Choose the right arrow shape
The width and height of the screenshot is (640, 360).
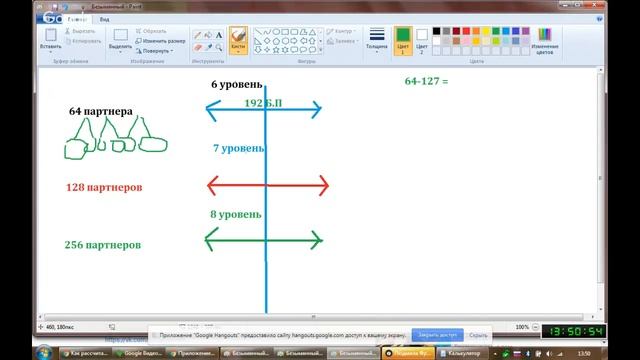(294, 41)
